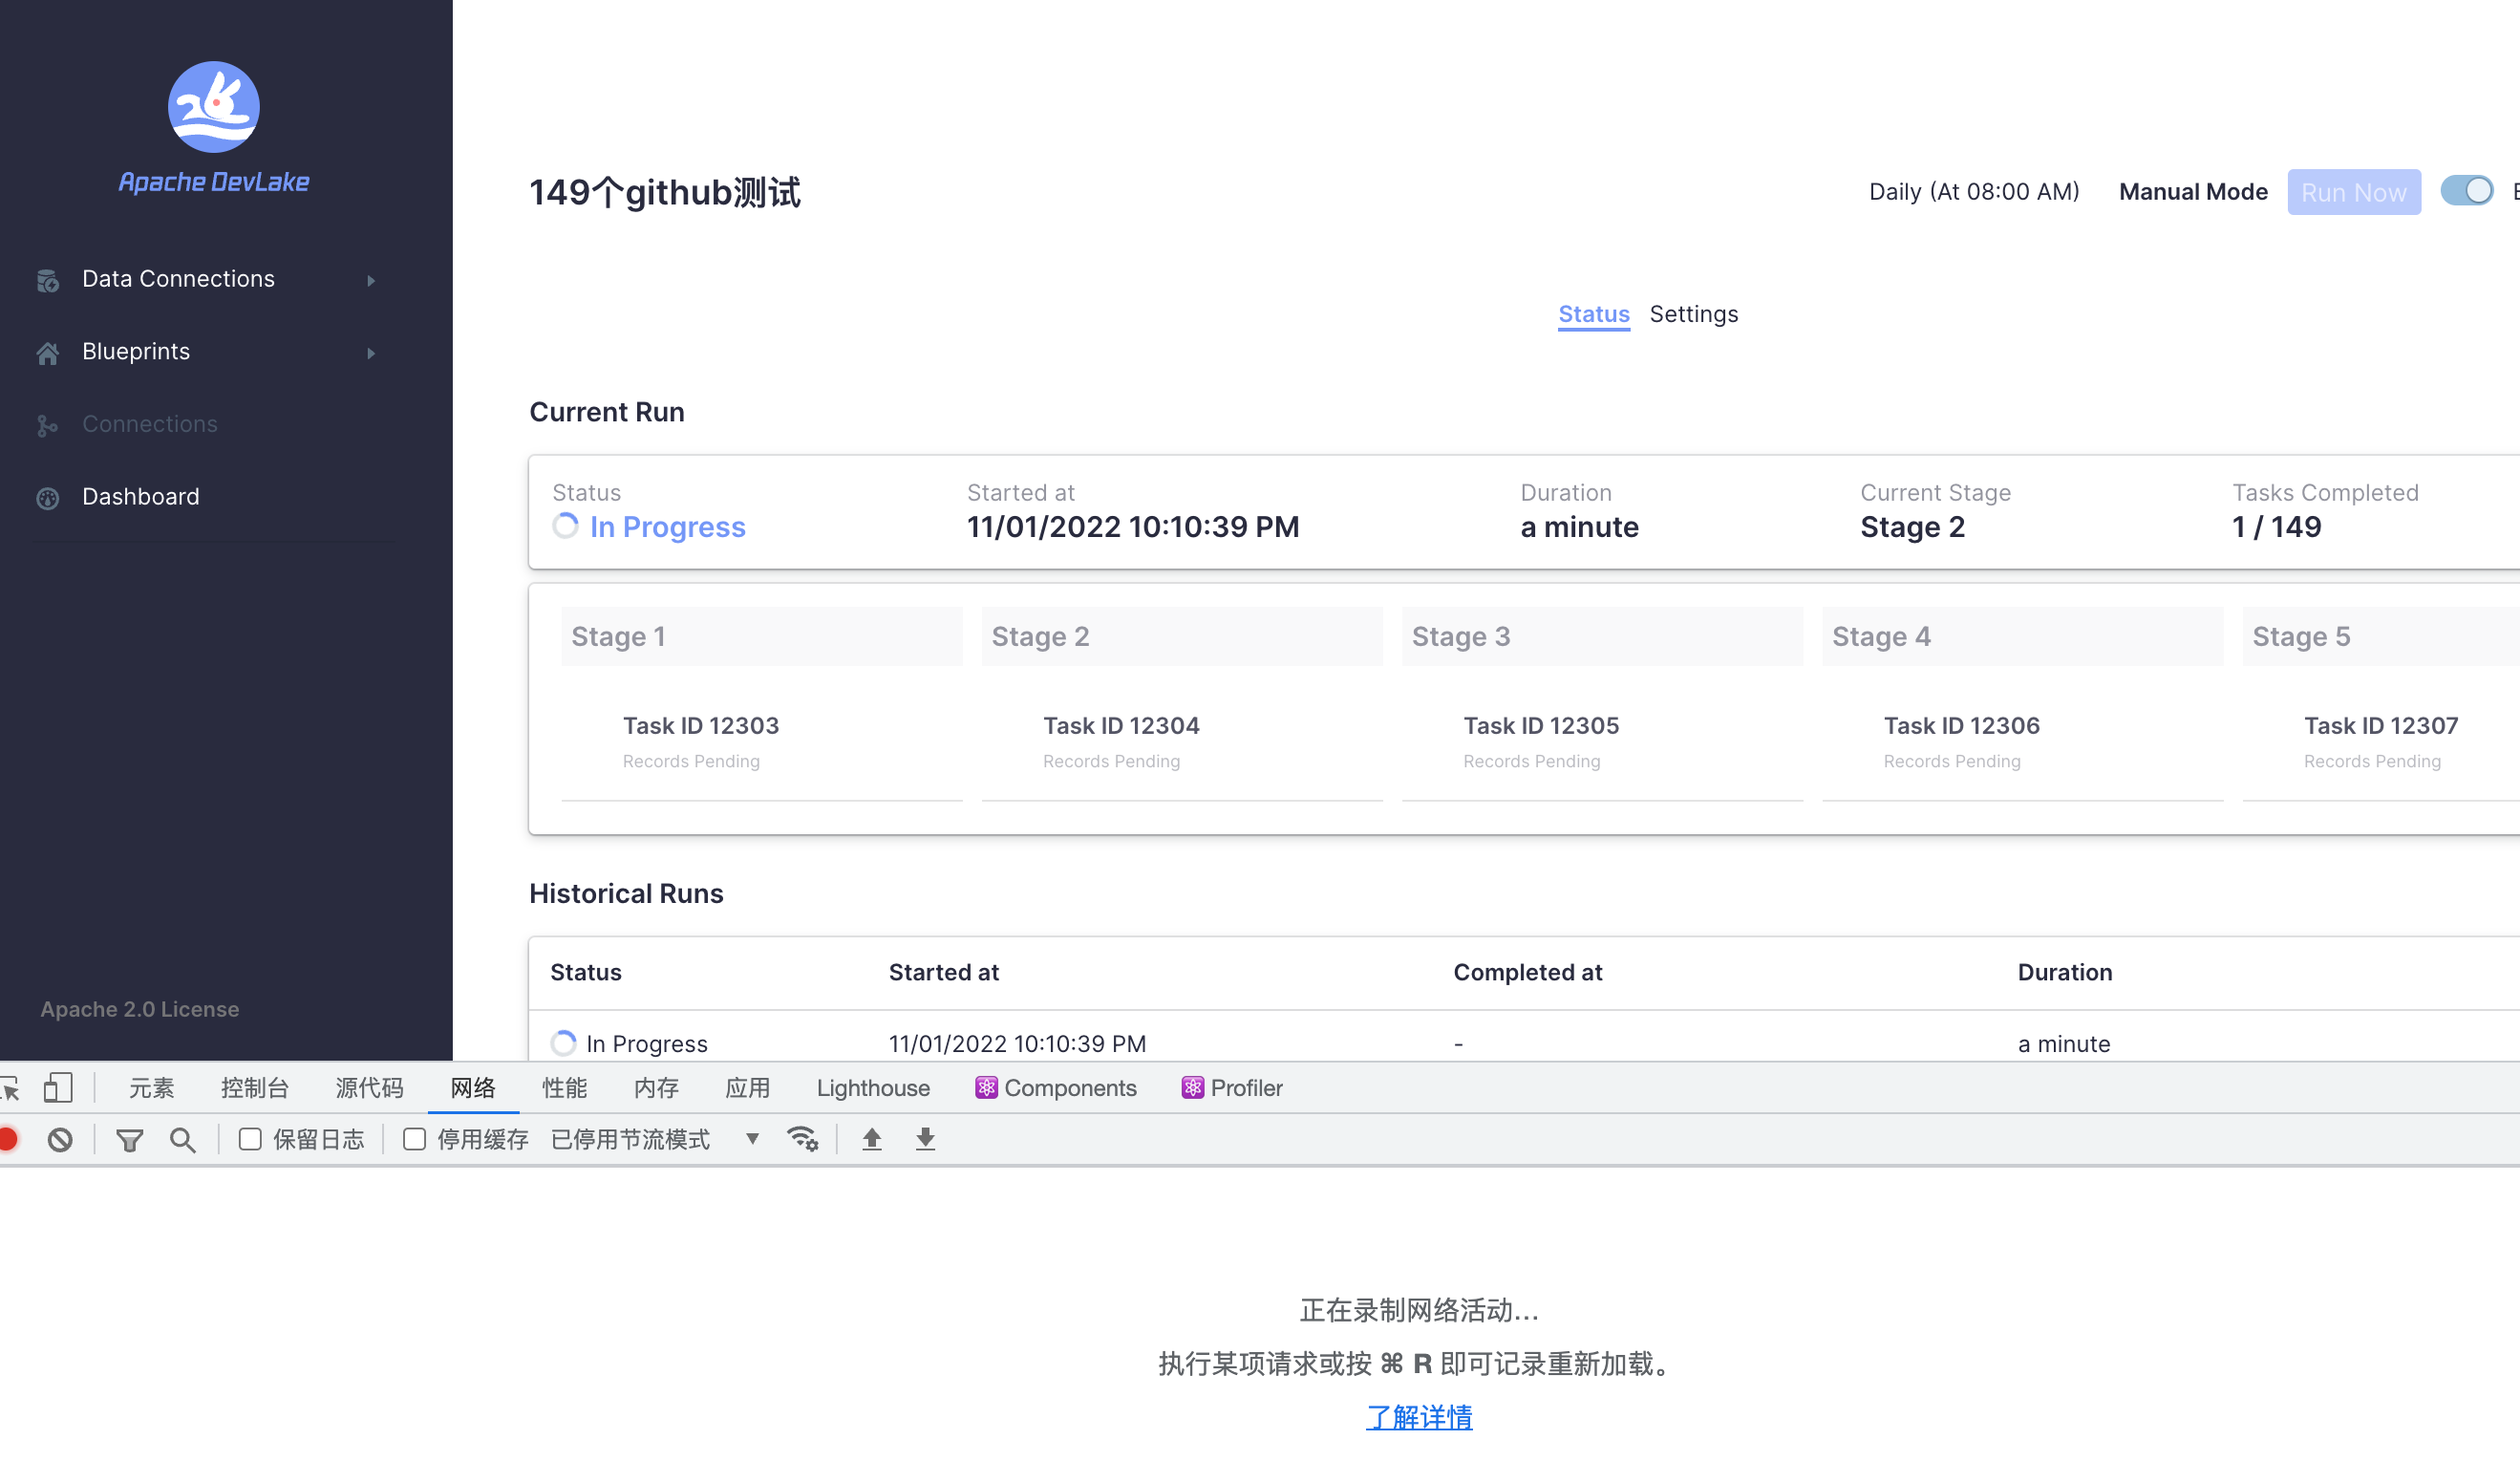The height and width of the screenshot is (1483, 2520).
Task: Open the network search magnifier icon
Action: coord(182,1140)
